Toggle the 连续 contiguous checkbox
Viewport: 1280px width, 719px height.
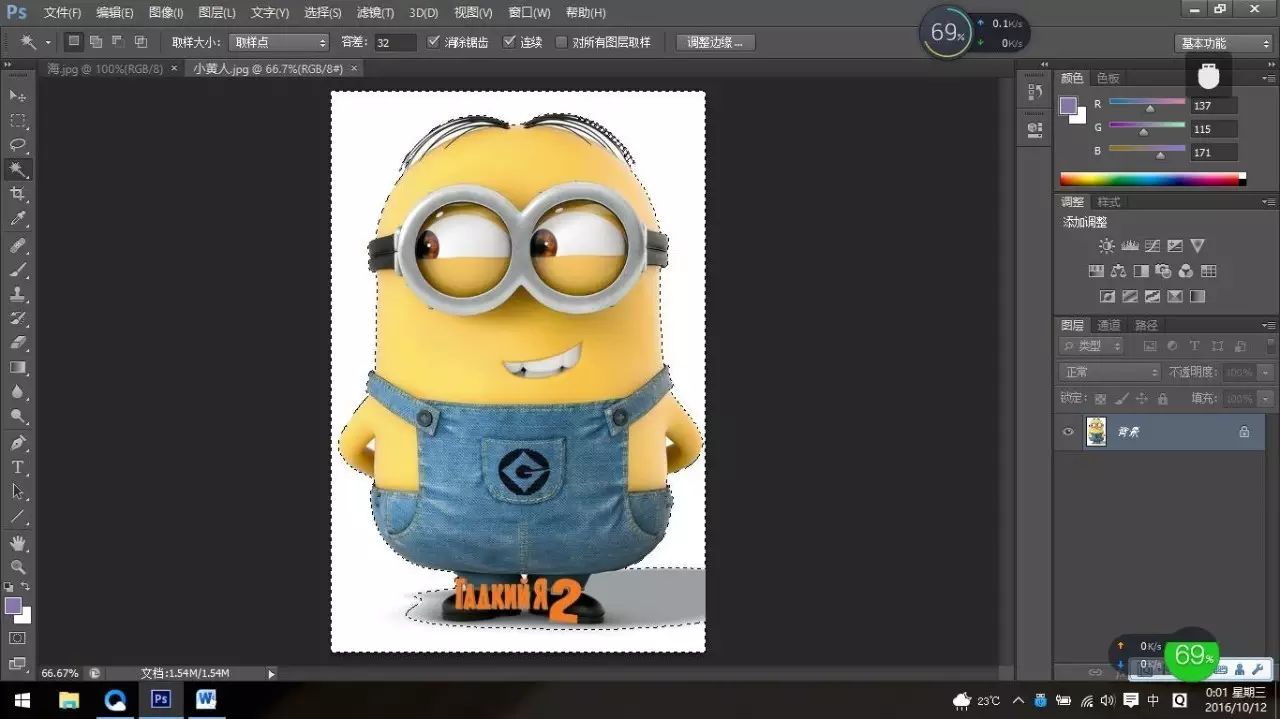tap(509, 42)
